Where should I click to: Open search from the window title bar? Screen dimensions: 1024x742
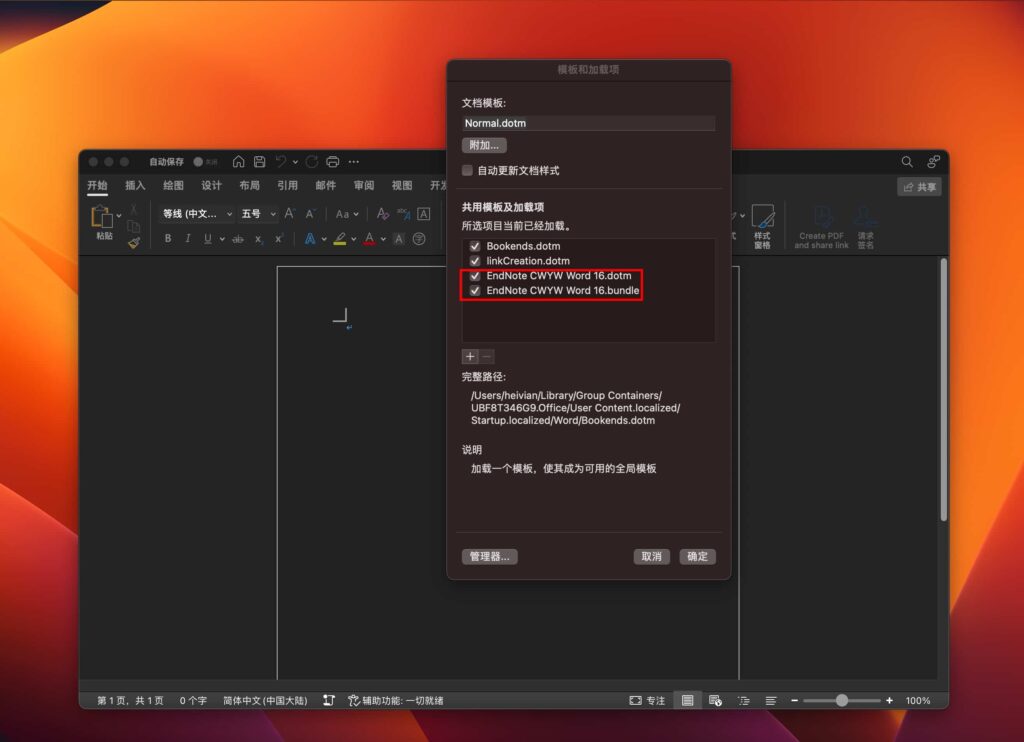[906, 161]
